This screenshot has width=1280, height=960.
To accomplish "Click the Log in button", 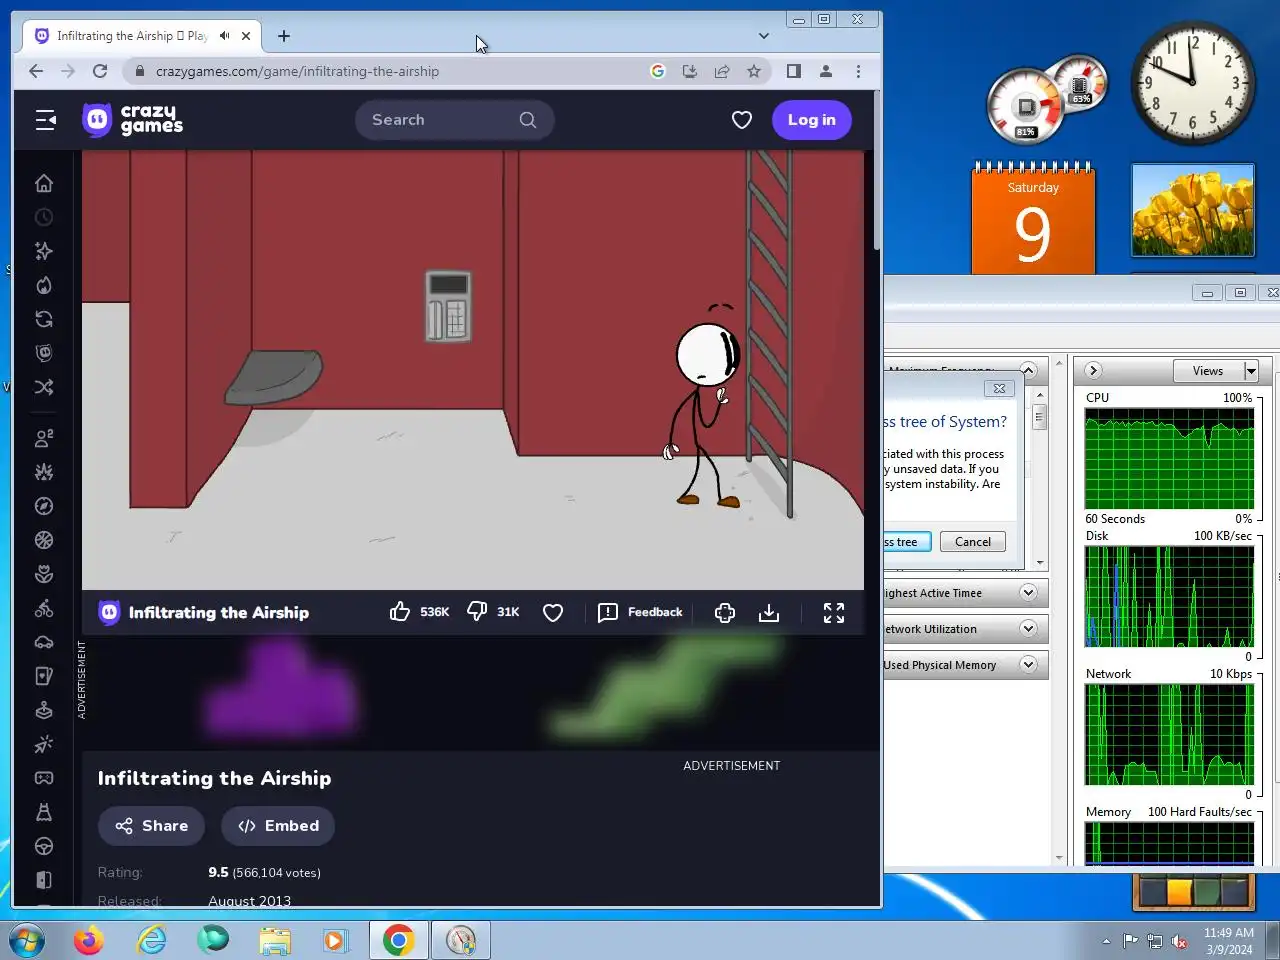I will [812, 120].
